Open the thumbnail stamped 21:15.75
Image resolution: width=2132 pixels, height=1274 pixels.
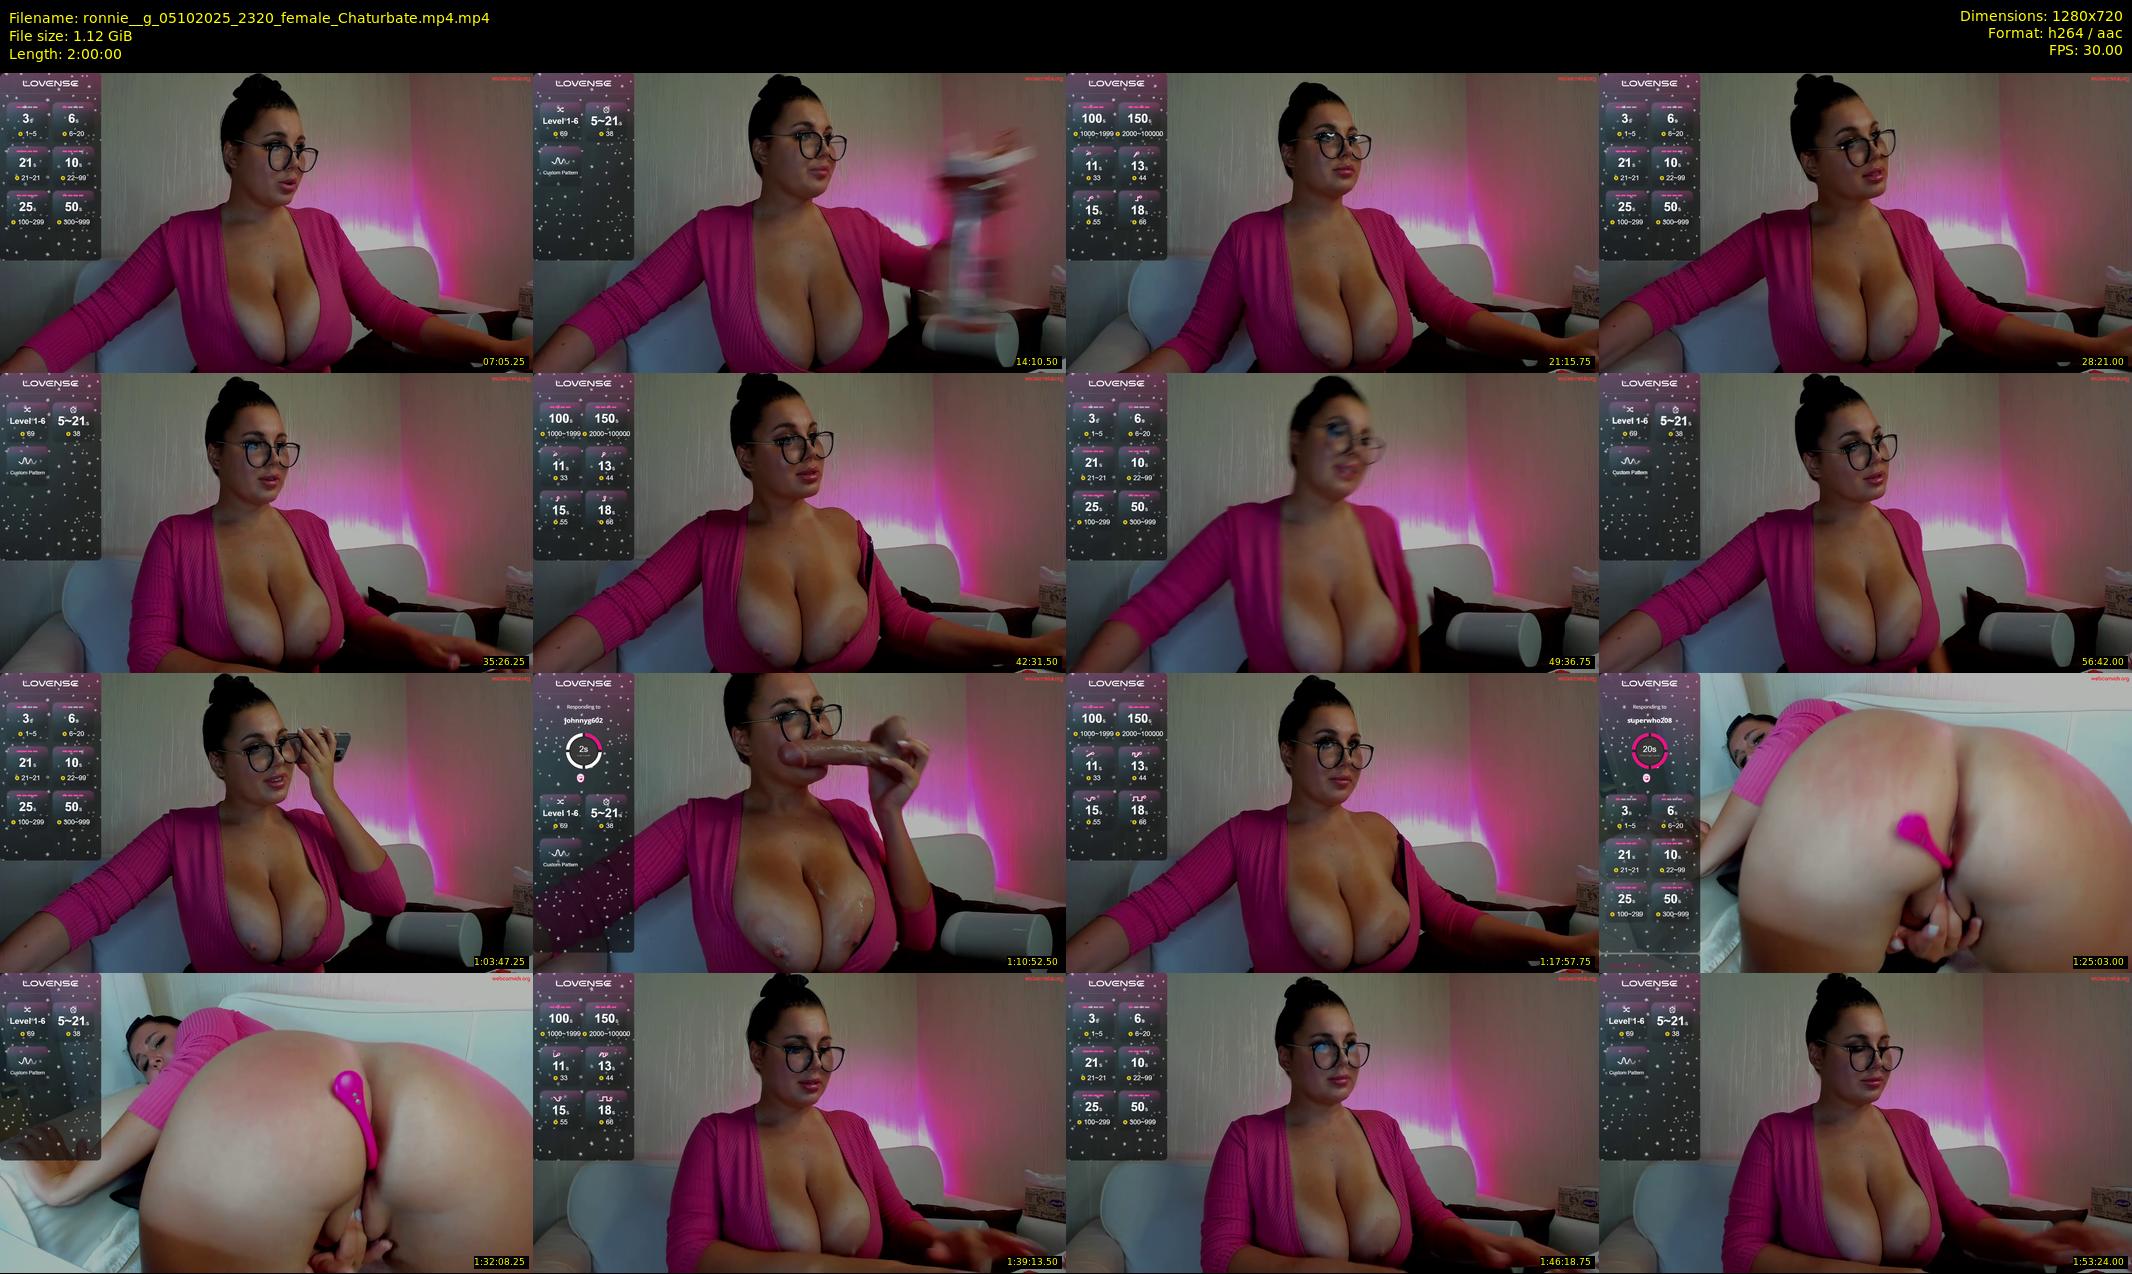(x=1332, y=222)
